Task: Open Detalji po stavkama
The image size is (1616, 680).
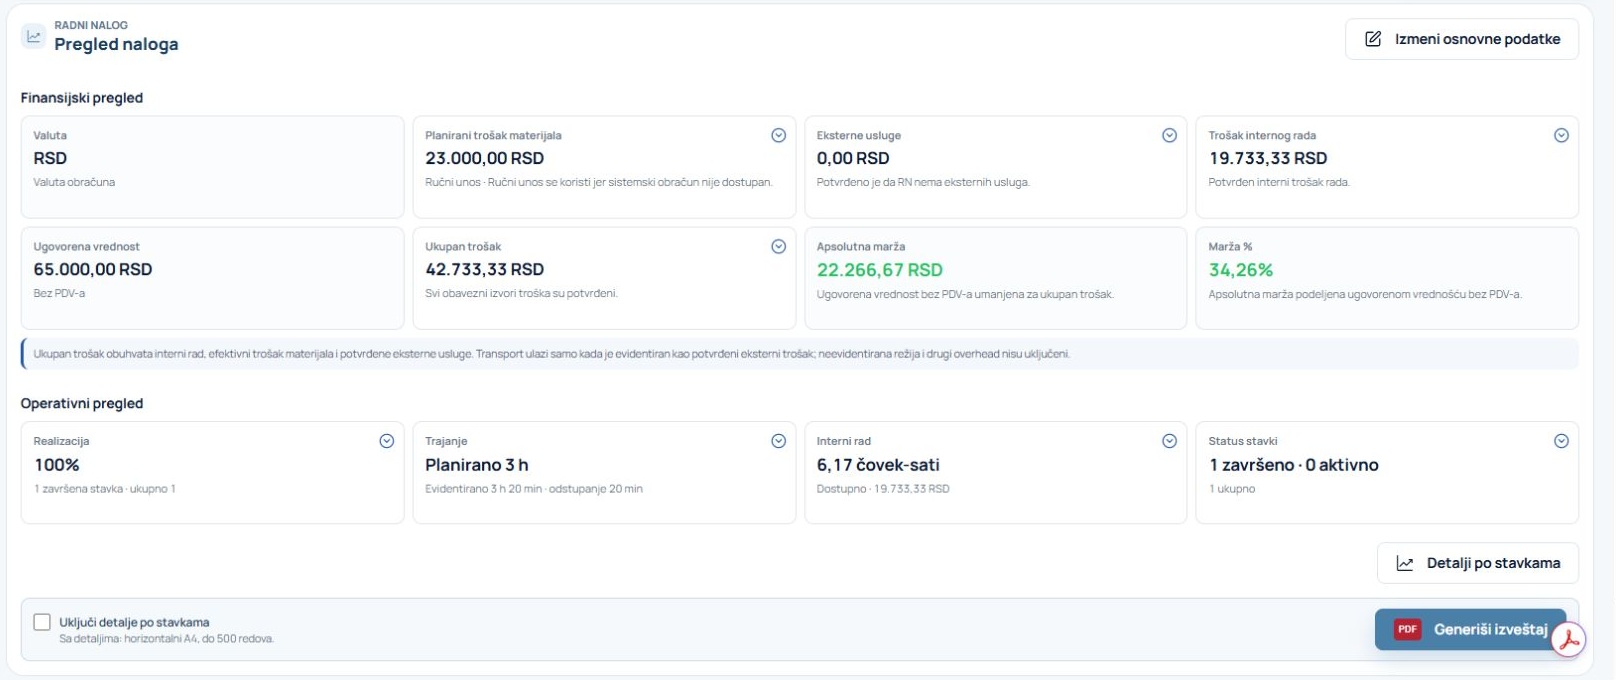Action: click(x=1478, y=563)
